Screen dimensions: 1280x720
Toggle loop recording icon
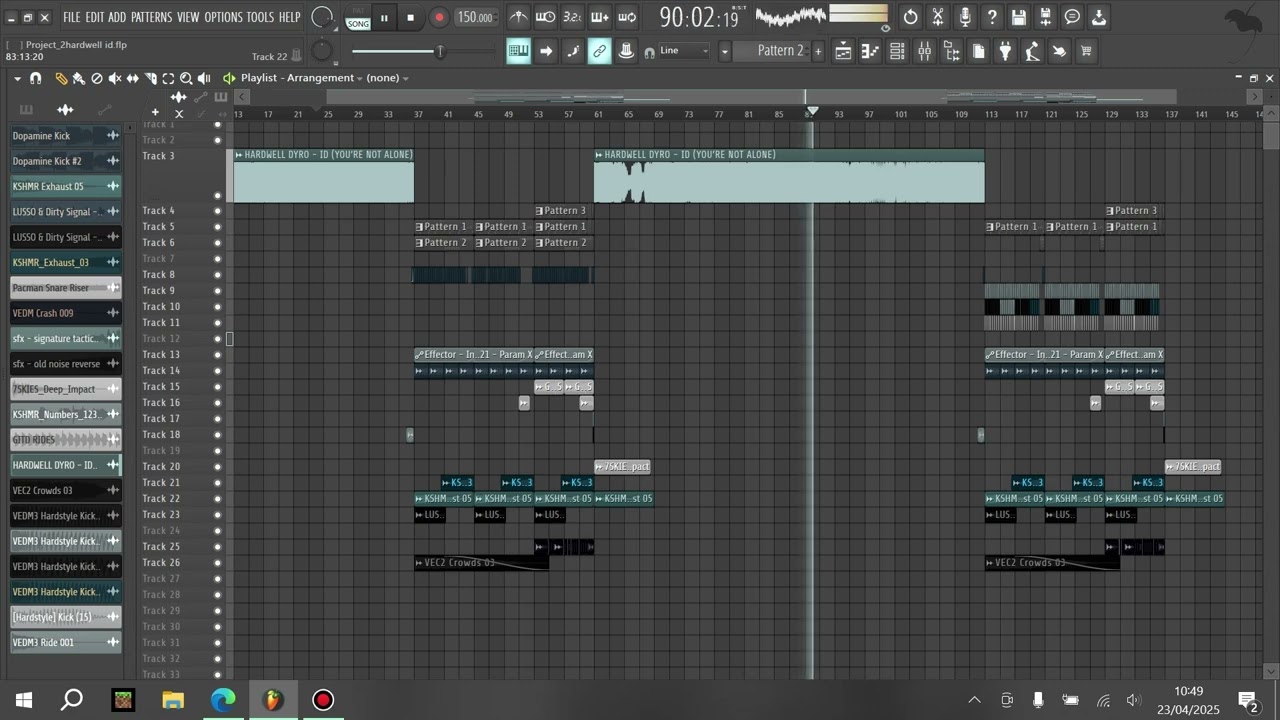(627, 17)
